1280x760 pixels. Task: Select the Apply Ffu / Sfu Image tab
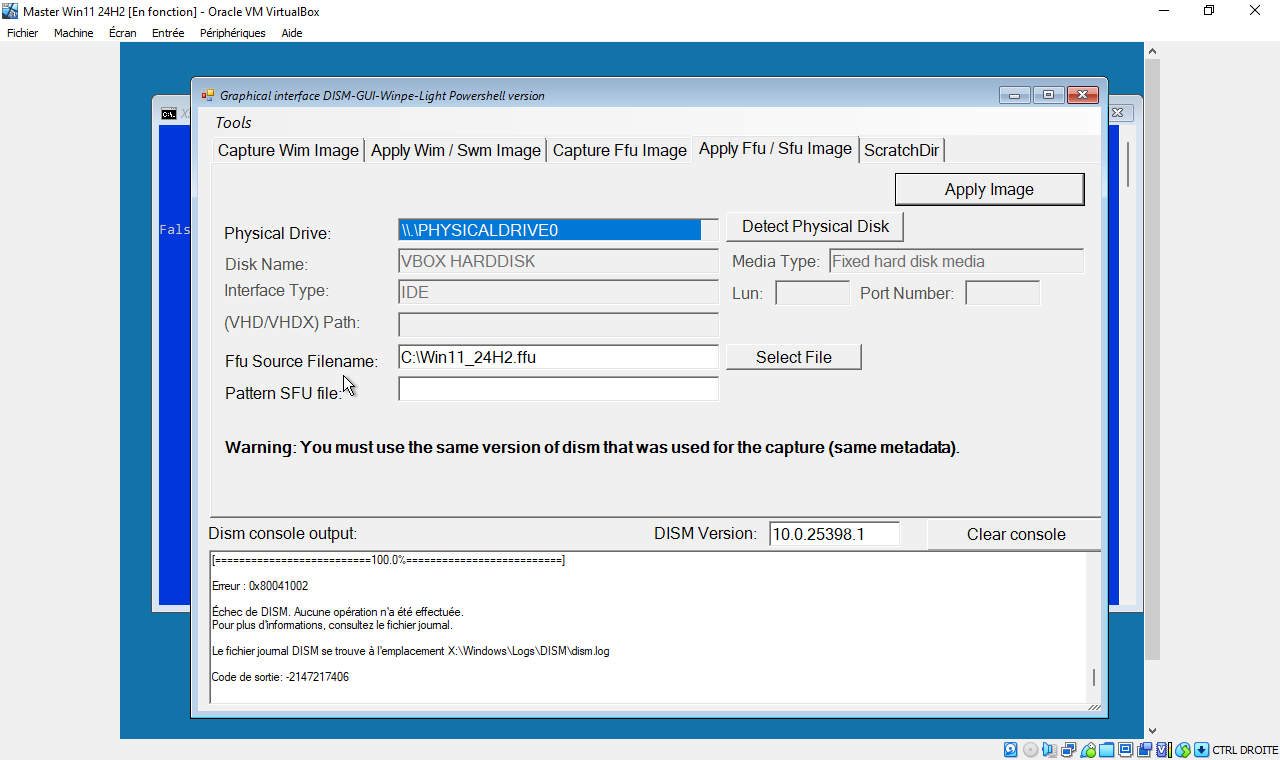coord(775,149)
